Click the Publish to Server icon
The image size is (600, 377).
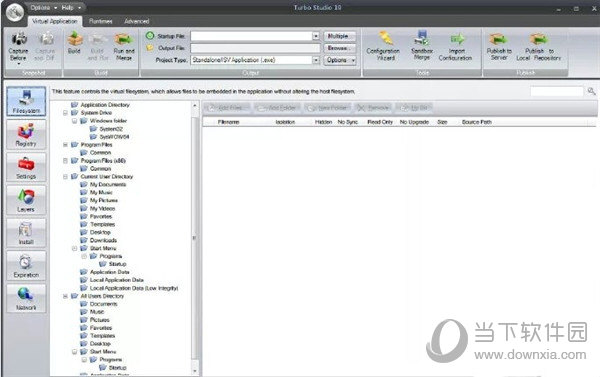(498, 39)
